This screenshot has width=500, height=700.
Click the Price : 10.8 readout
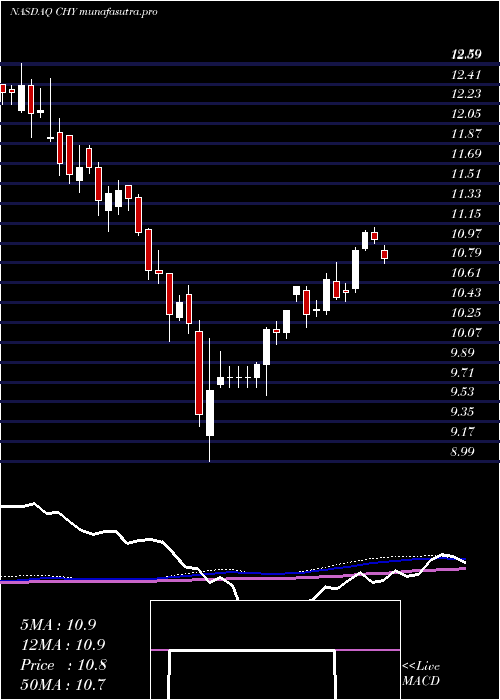63,665
